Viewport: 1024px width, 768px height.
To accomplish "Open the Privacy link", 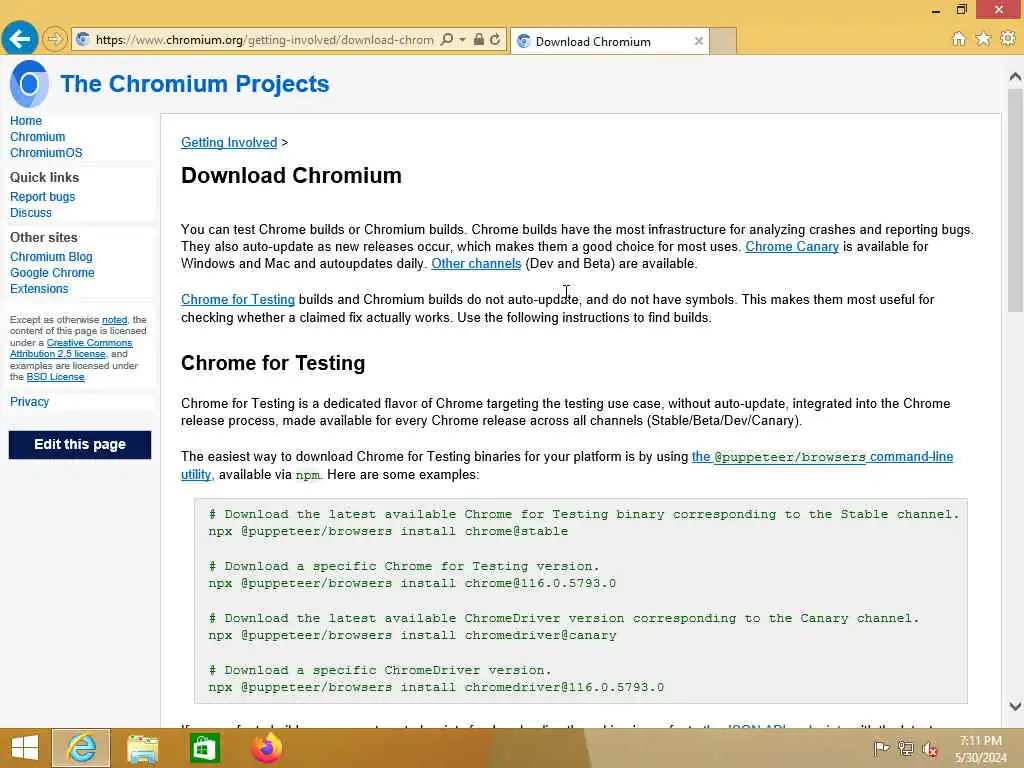I will tap(29, 402).
